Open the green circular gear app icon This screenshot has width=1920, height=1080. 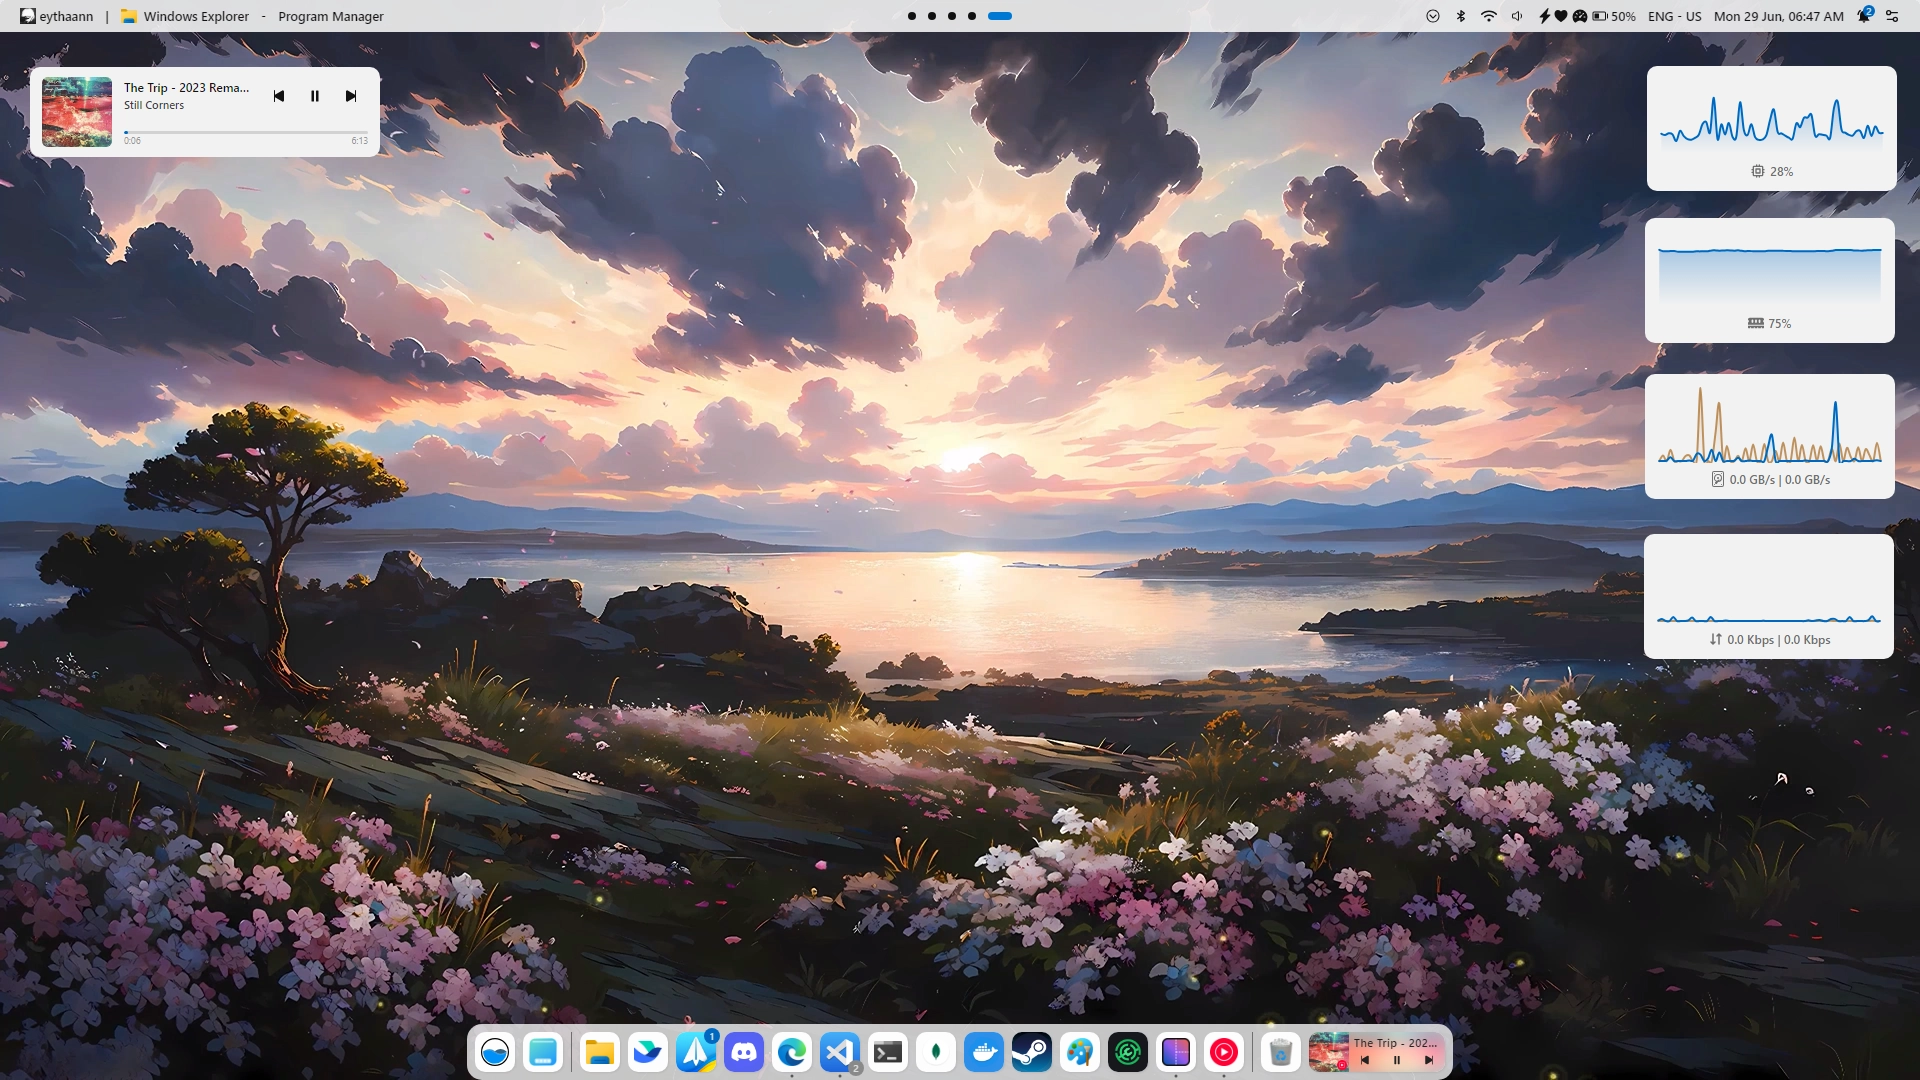tap(1128, 1052)
